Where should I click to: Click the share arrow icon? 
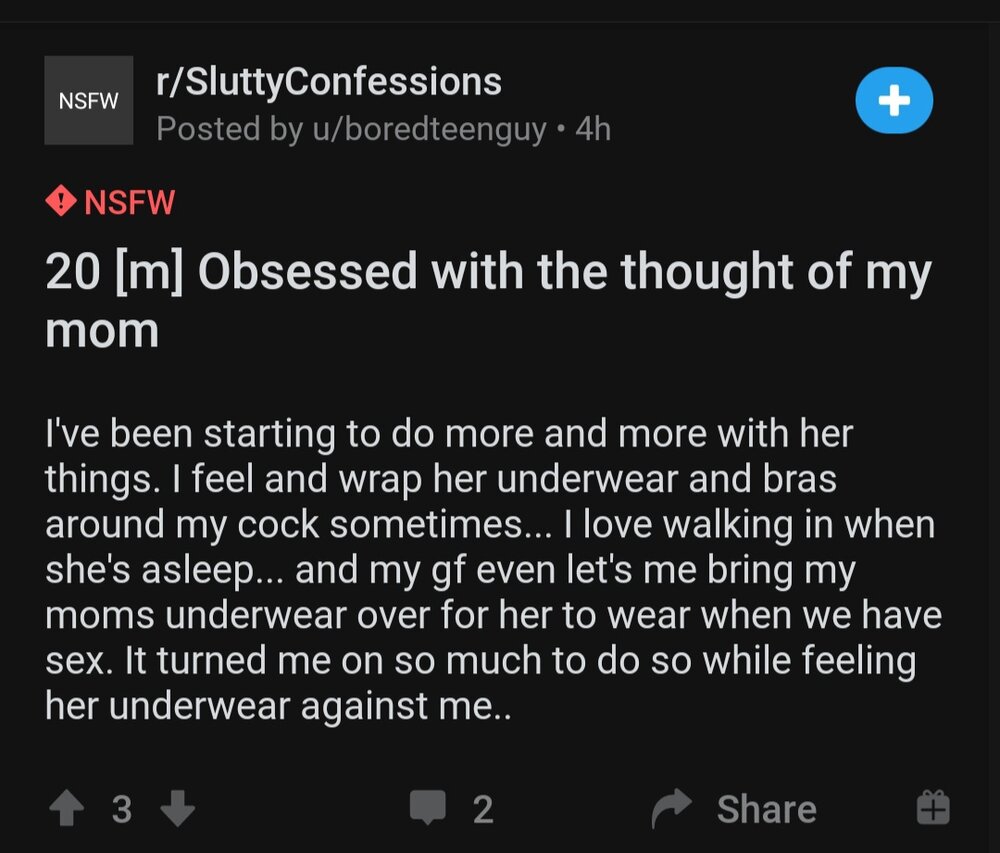pyautogui.click(x=672, y=808)
